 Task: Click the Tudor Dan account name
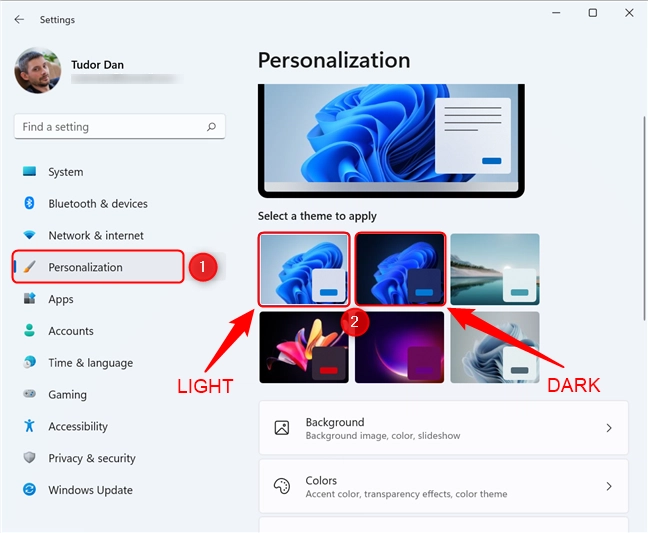click(x=98, y=65)
